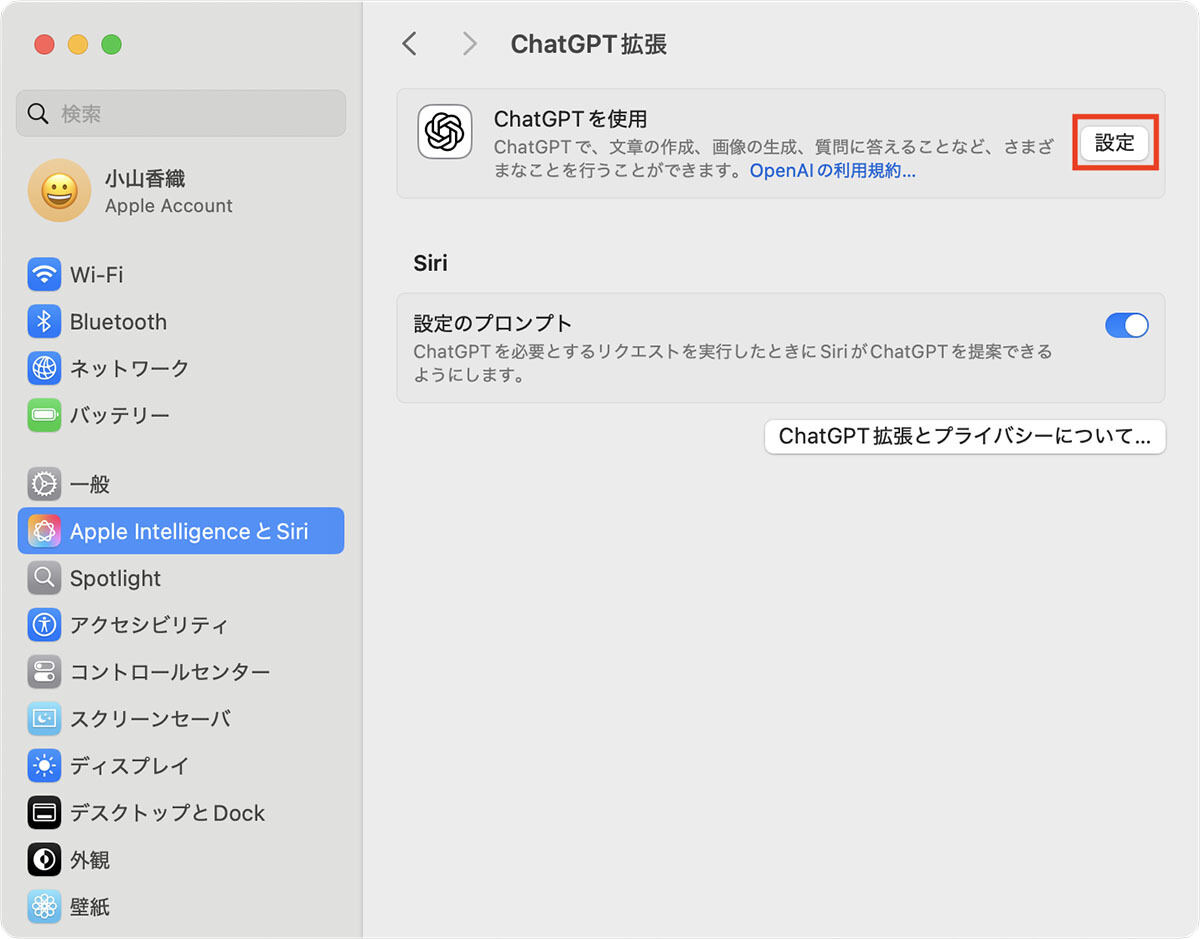Image resolution: width=1200 pixels, height=939 pixels.
Task: Turn off the 設定のプロンプト switch
Action: [x=1127, y=325]
